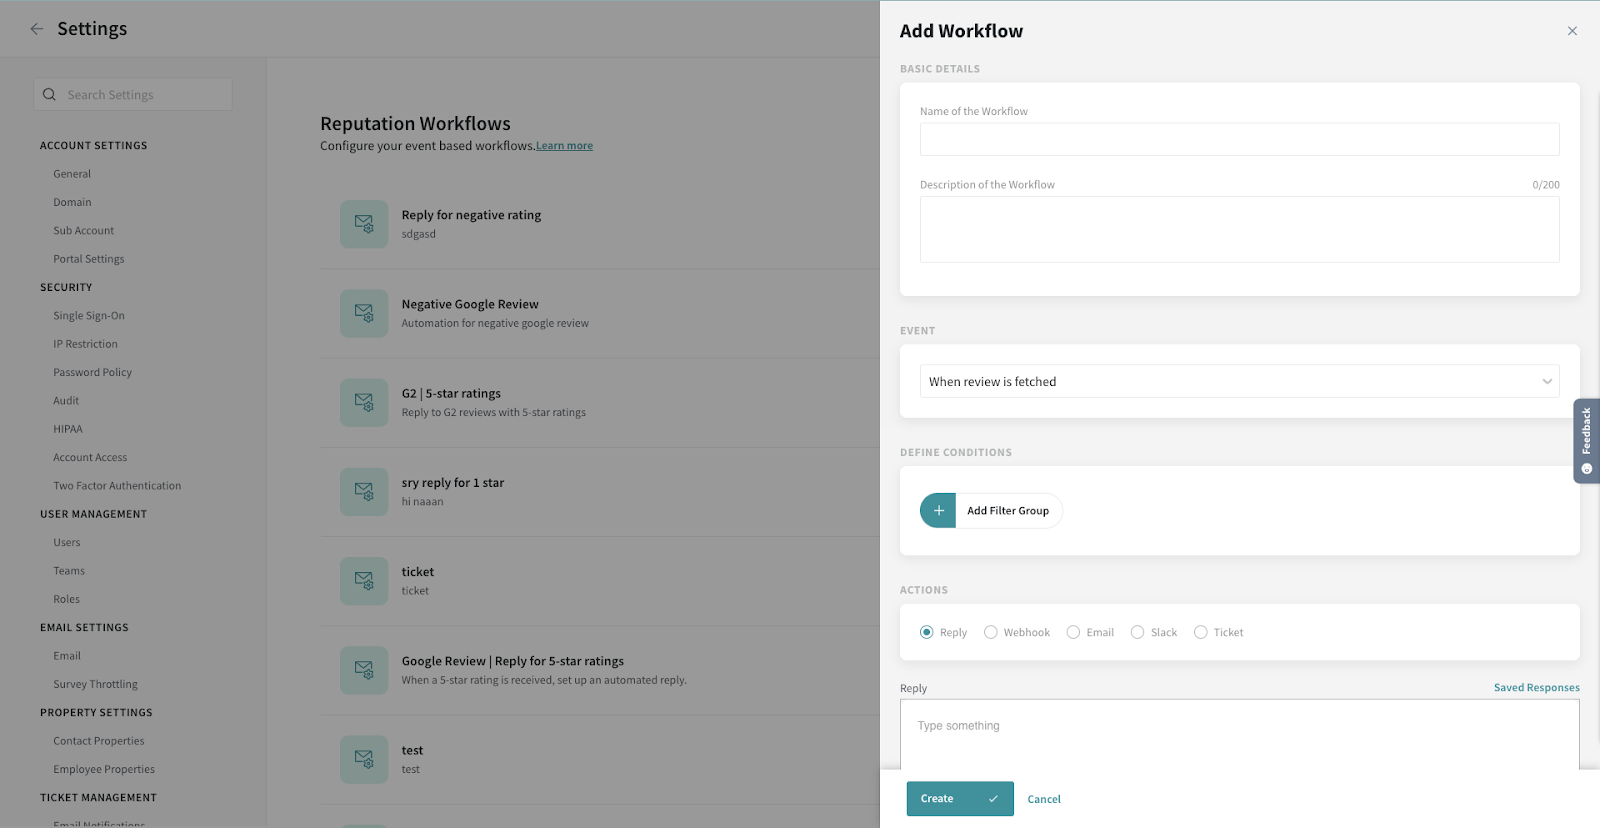The height and width of the screenshot is (828, 1600).
Task: Click the G2 5-star ratings workflow icon
Action: (364, 403)
